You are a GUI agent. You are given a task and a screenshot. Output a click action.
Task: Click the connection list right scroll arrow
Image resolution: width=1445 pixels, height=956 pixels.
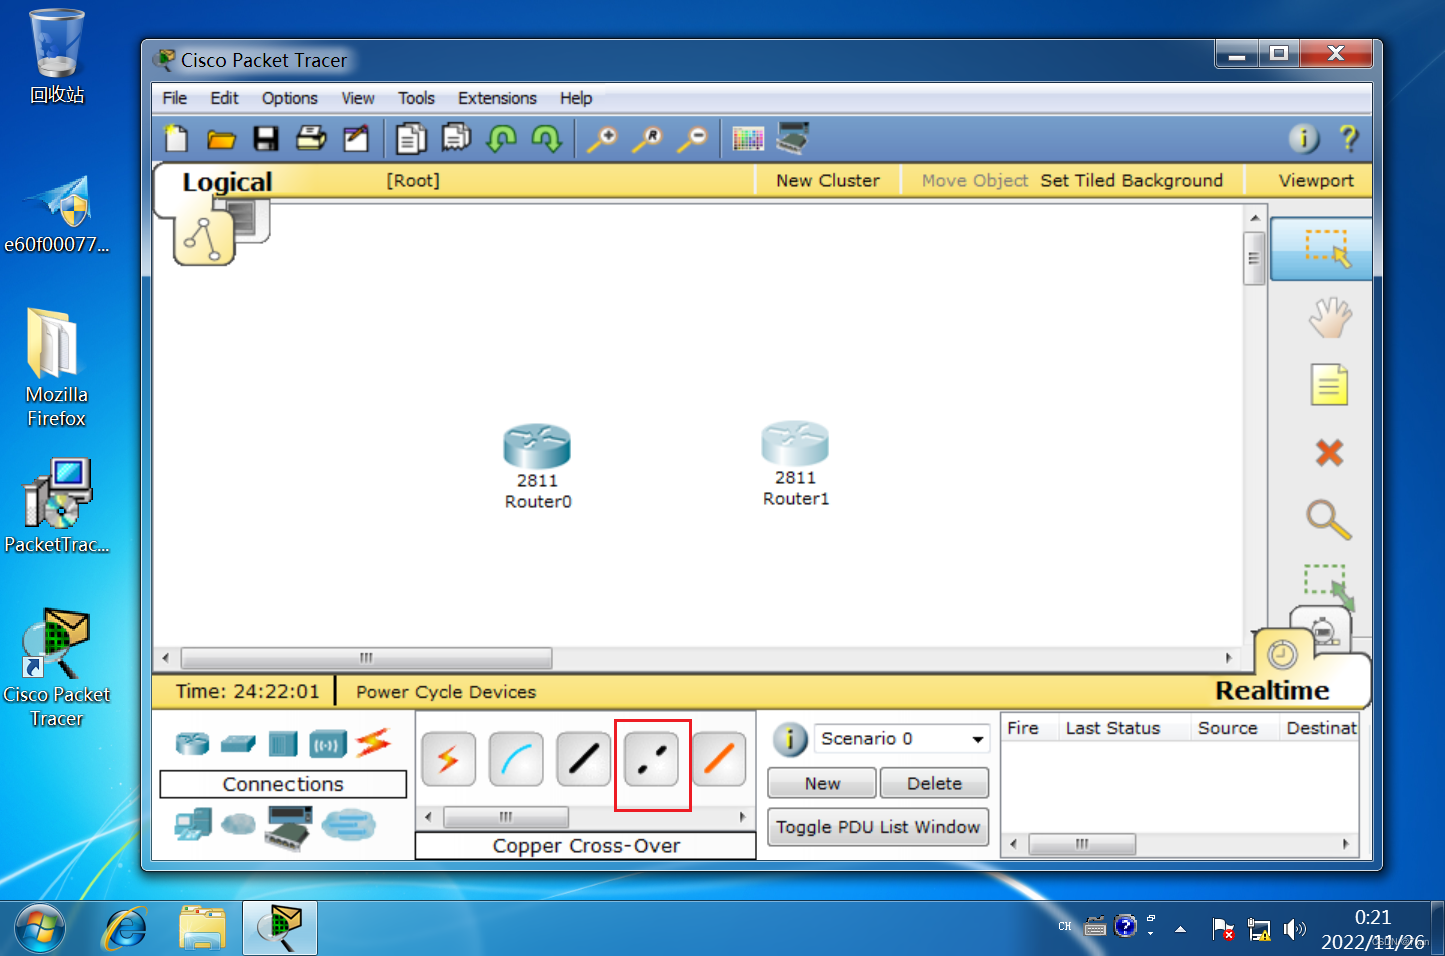point(742,817)
